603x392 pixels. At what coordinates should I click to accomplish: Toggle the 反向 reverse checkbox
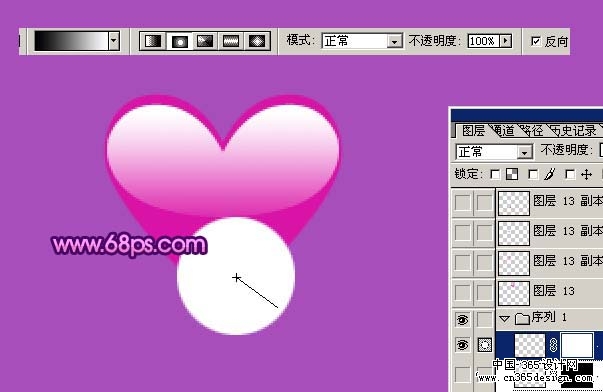click(x=536, y=41)
